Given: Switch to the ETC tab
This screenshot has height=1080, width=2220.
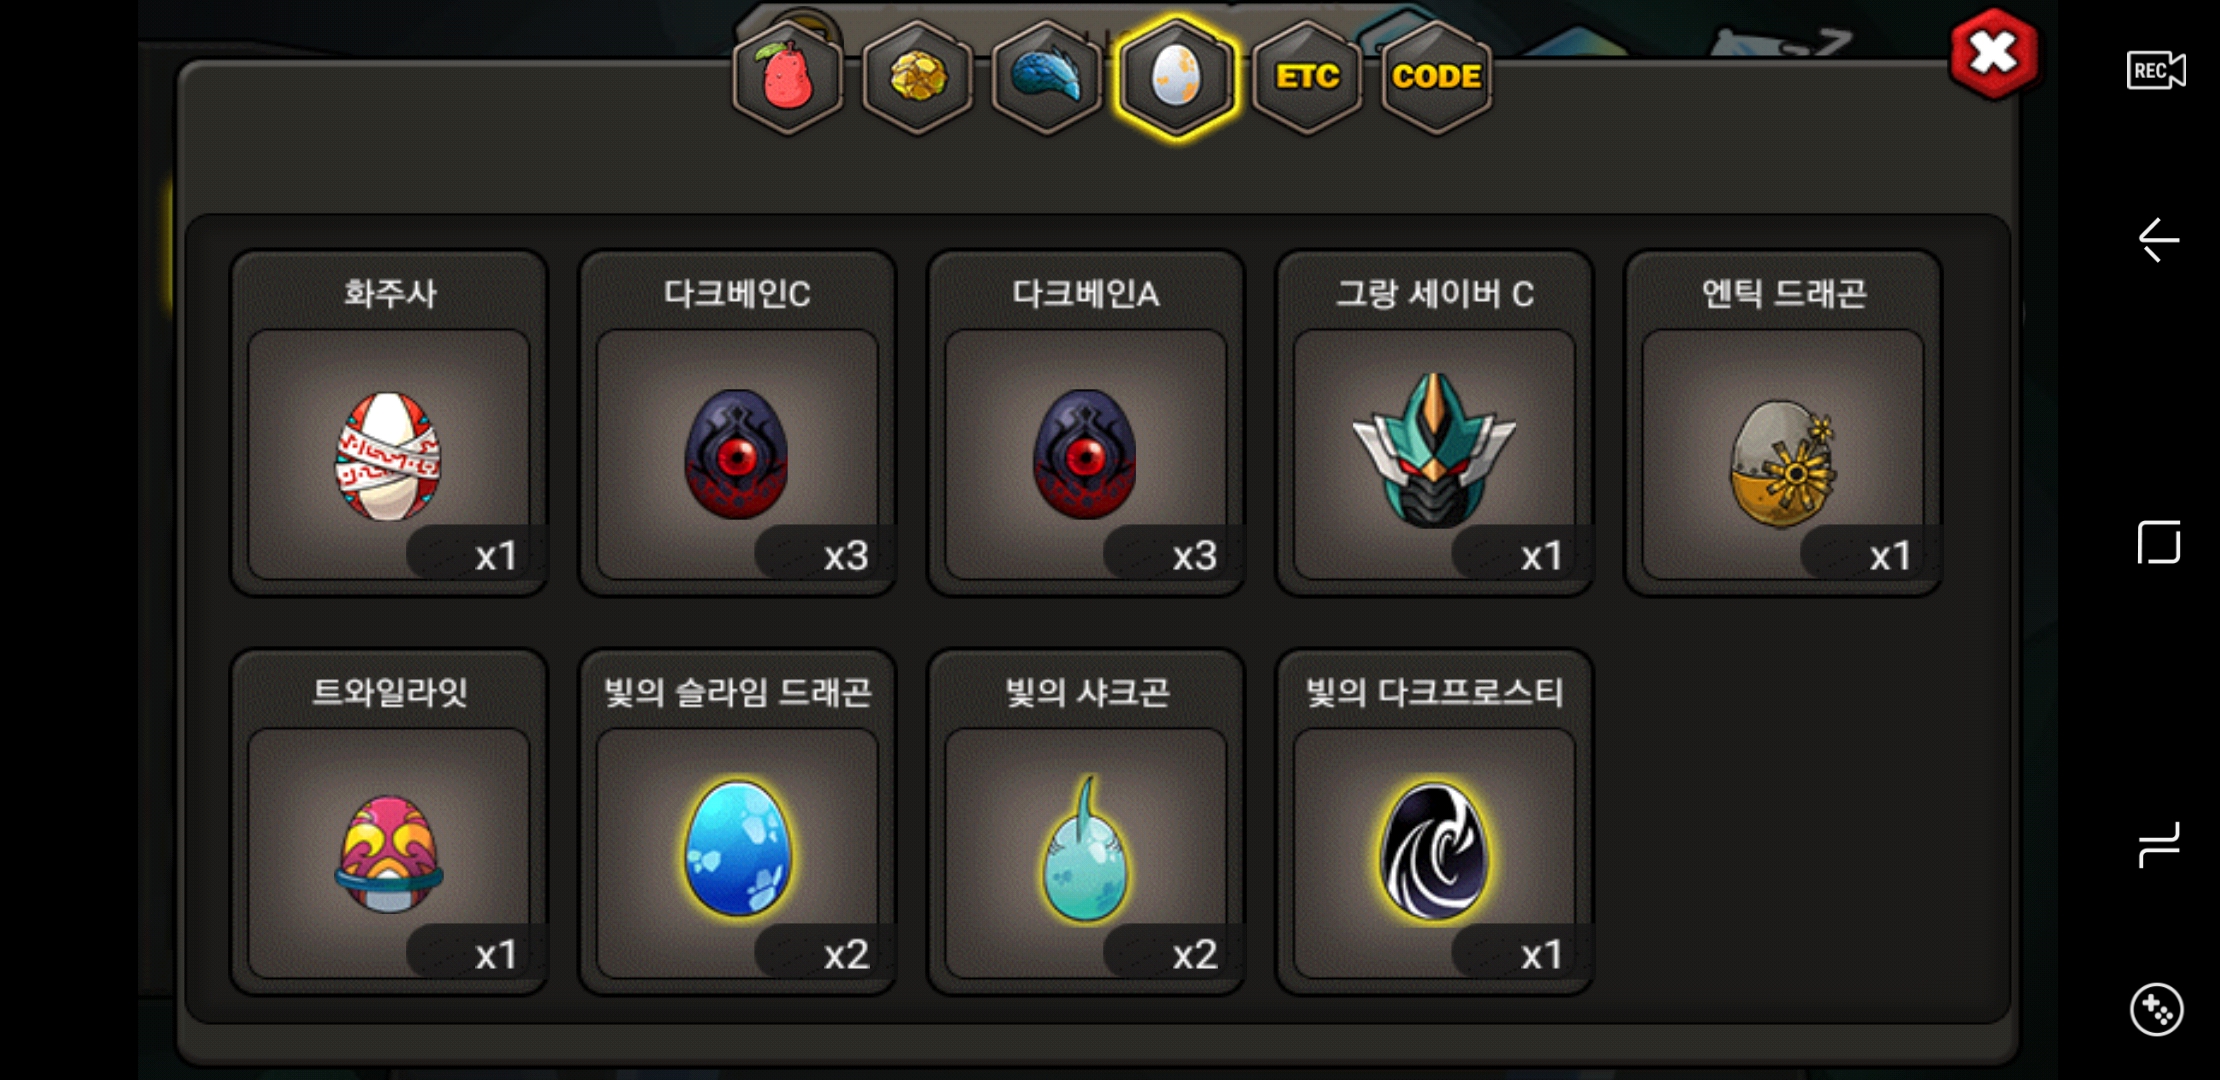Looking at the screenshot, I should [x=1306, y=78].
